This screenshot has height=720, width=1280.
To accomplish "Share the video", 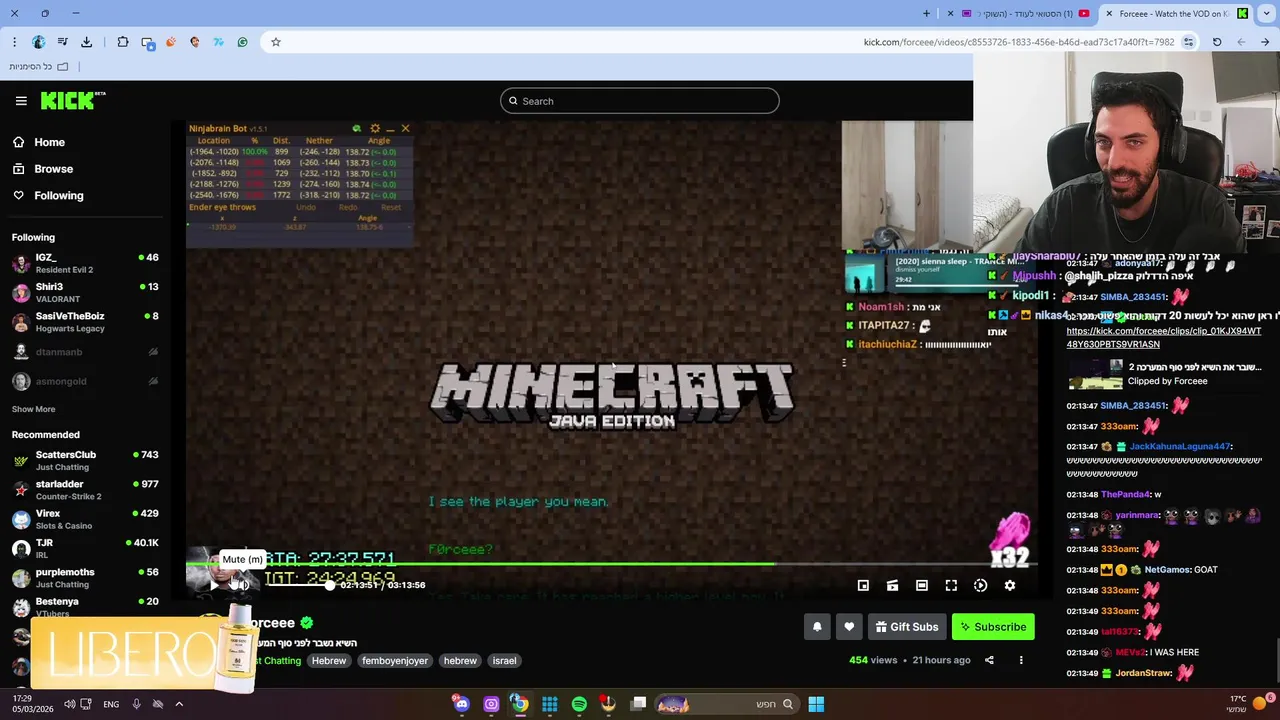I will pos(989,660).
